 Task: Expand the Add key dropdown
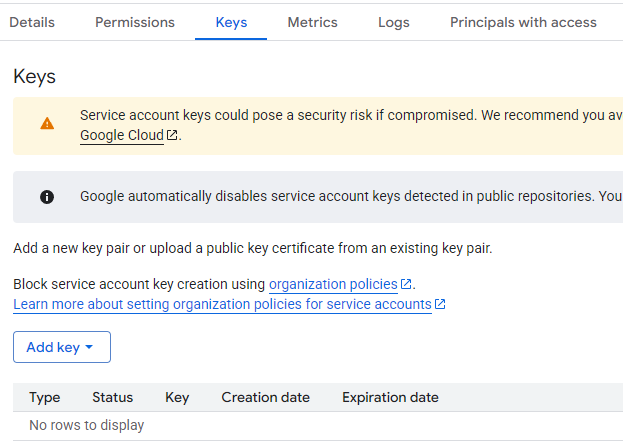[x=61, y=347]
